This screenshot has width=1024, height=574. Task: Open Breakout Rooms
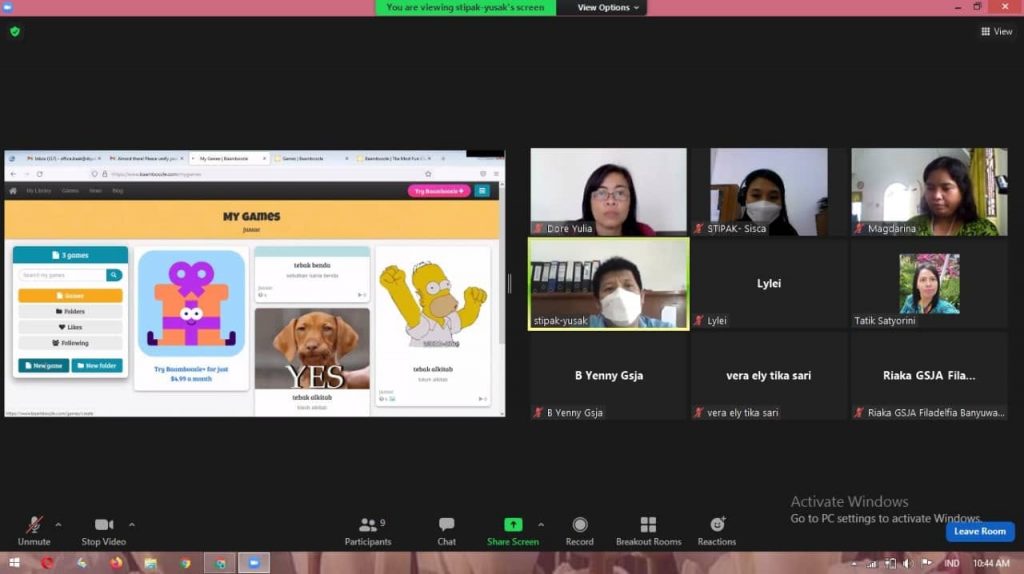(648, 531)
